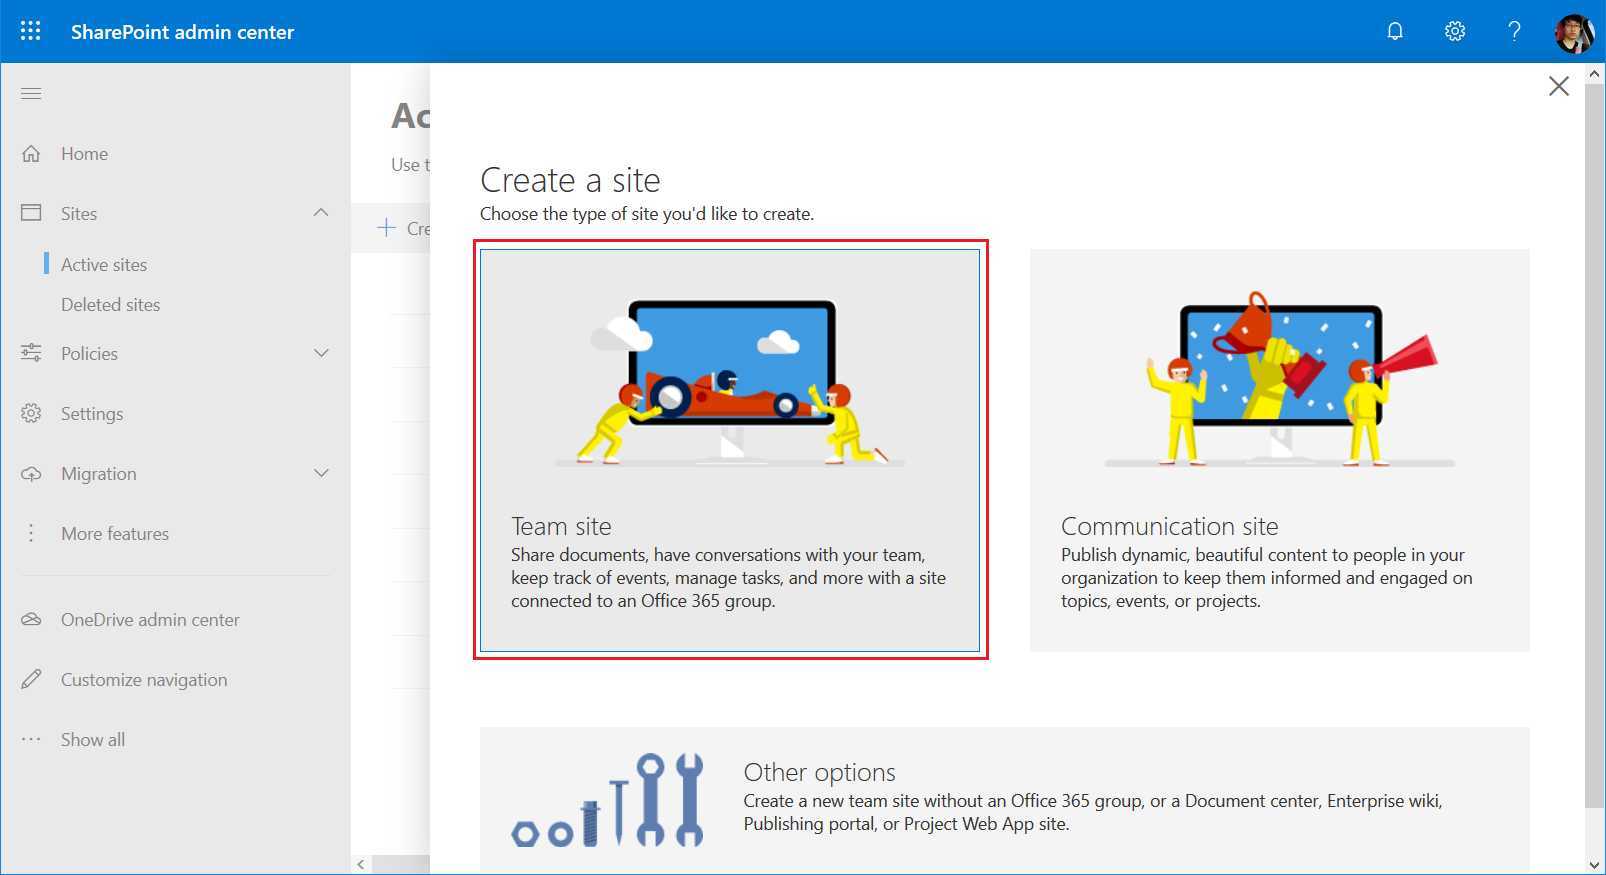1606x875 pixels.
Task: Click SharePoint admin center title
Action: tap(182, 32)
